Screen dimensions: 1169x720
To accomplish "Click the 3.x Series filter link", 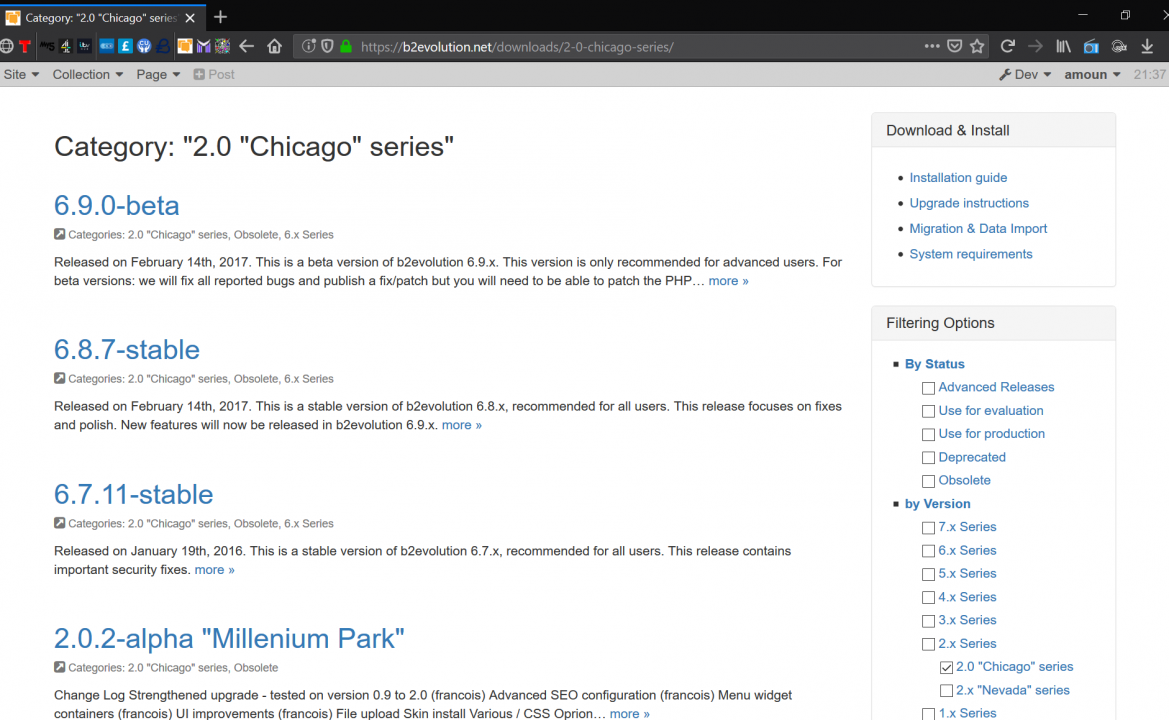I will pyautogui.click(x=967, y=620).
